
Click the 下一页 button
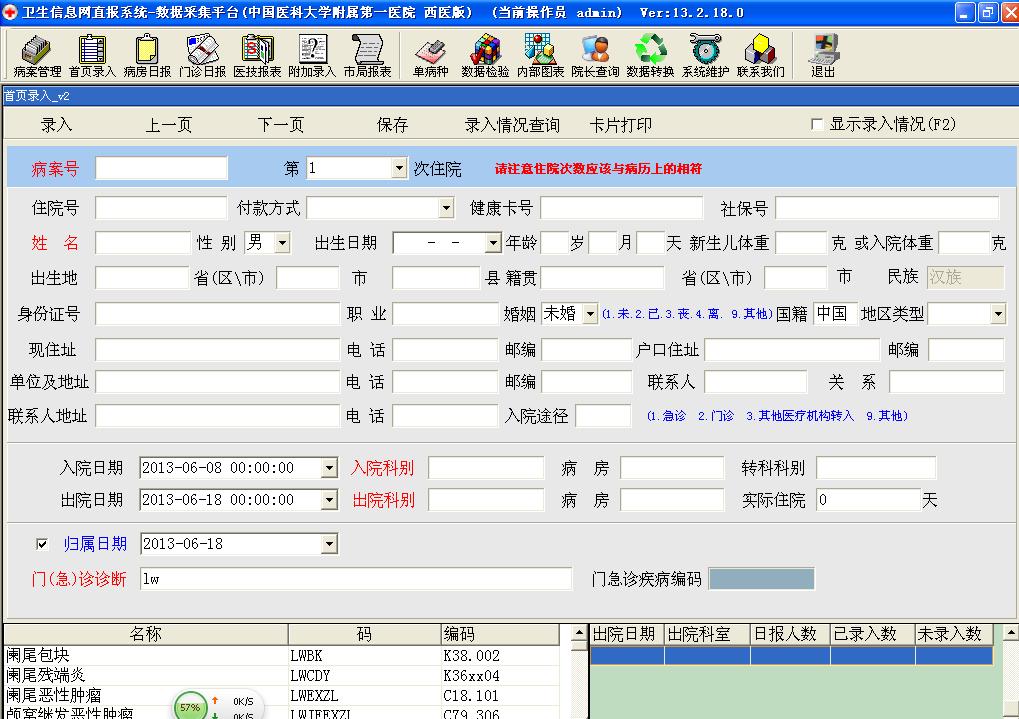pos(280,125)
